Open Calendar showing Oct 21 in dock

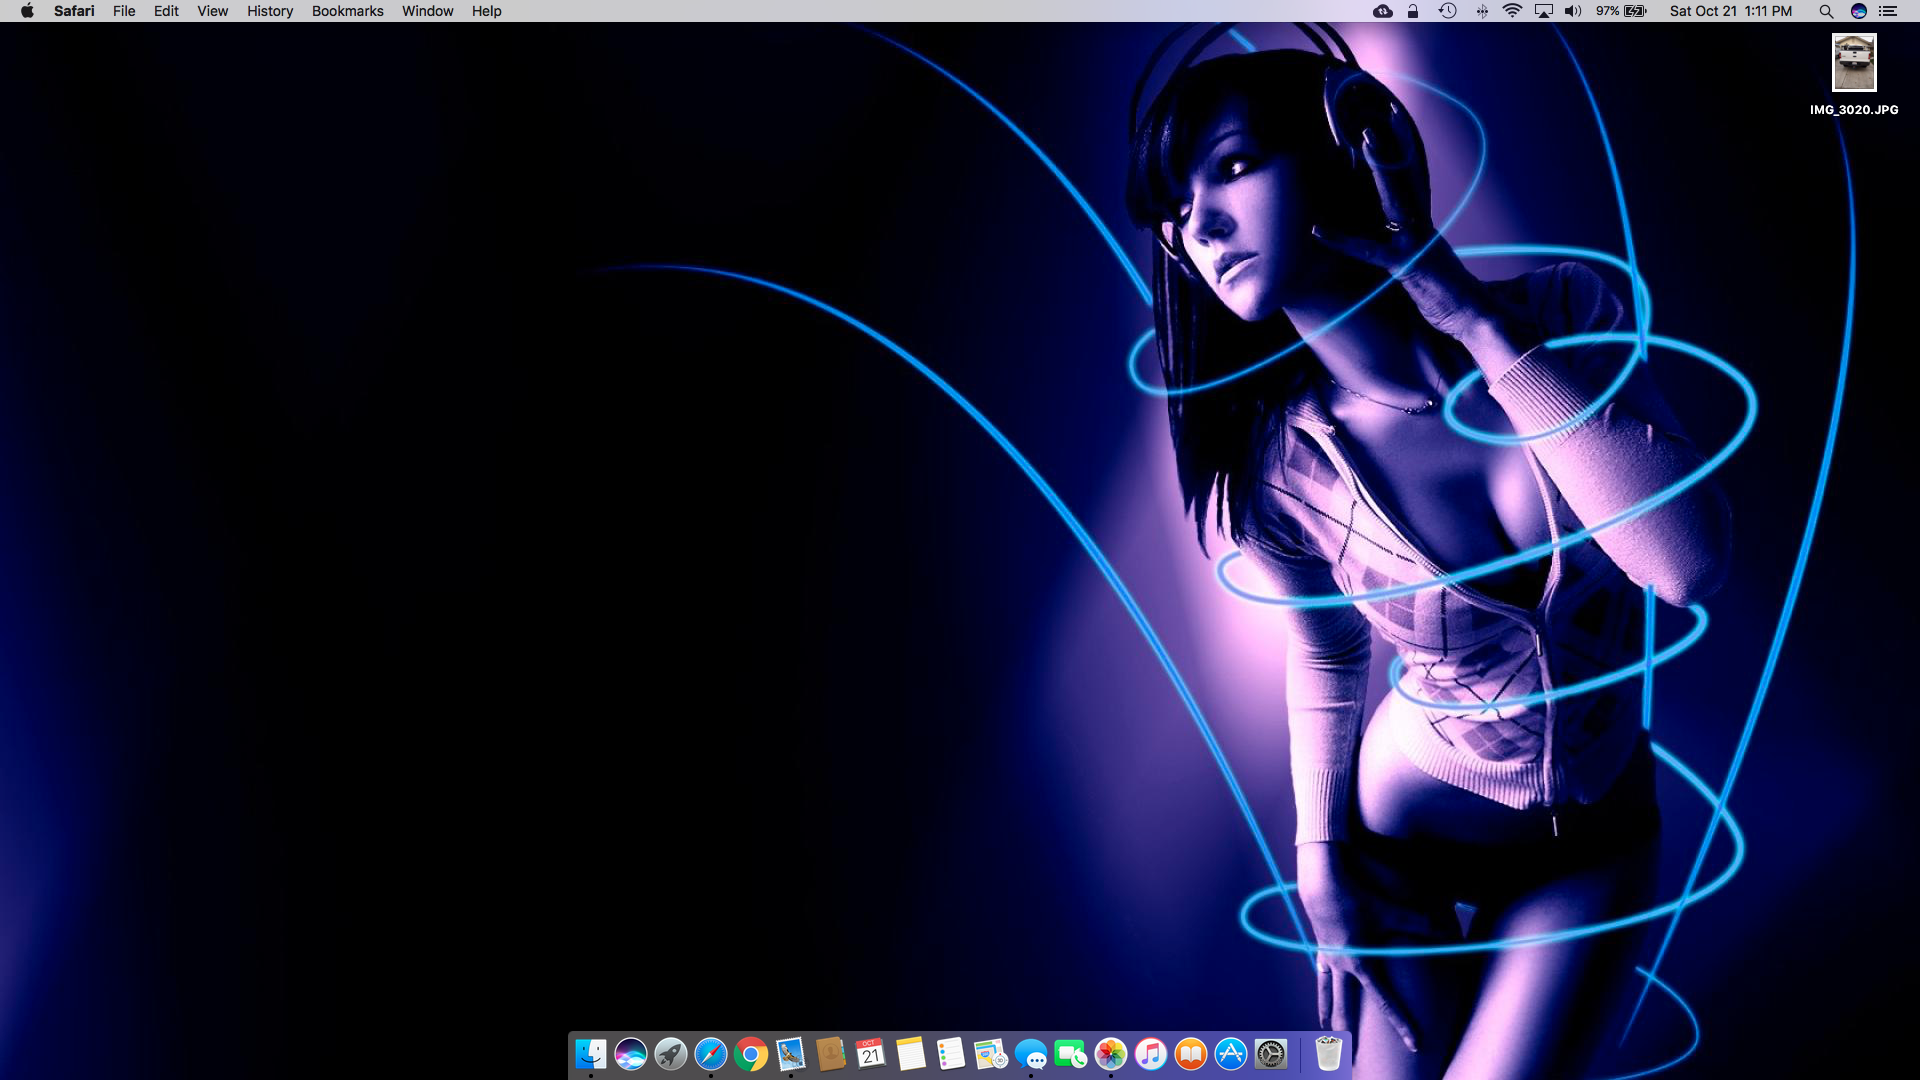point(871,1053)
